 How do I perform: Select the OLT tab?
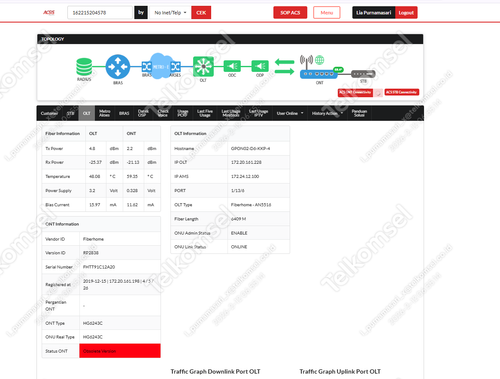[87, 113]
